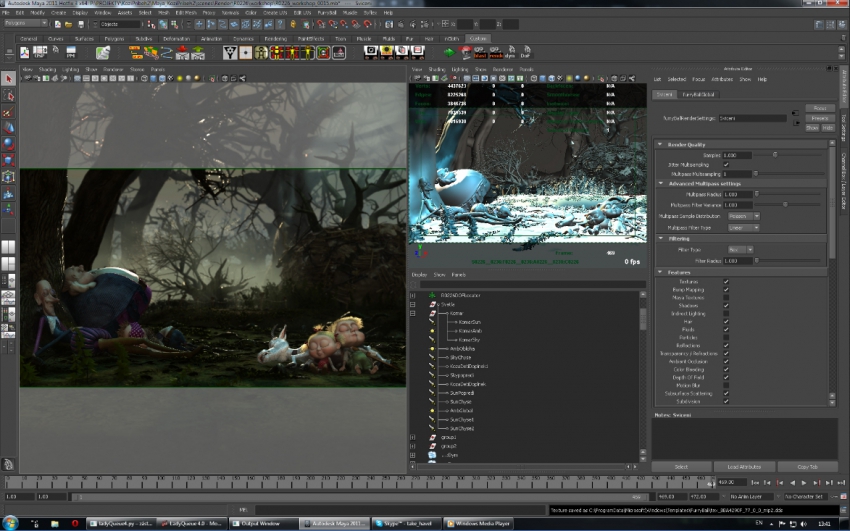Image resolution: width=850 pixels, height=531 pixels.
Task: Click the PDF file shelf icon
Action: pos(24,53)
